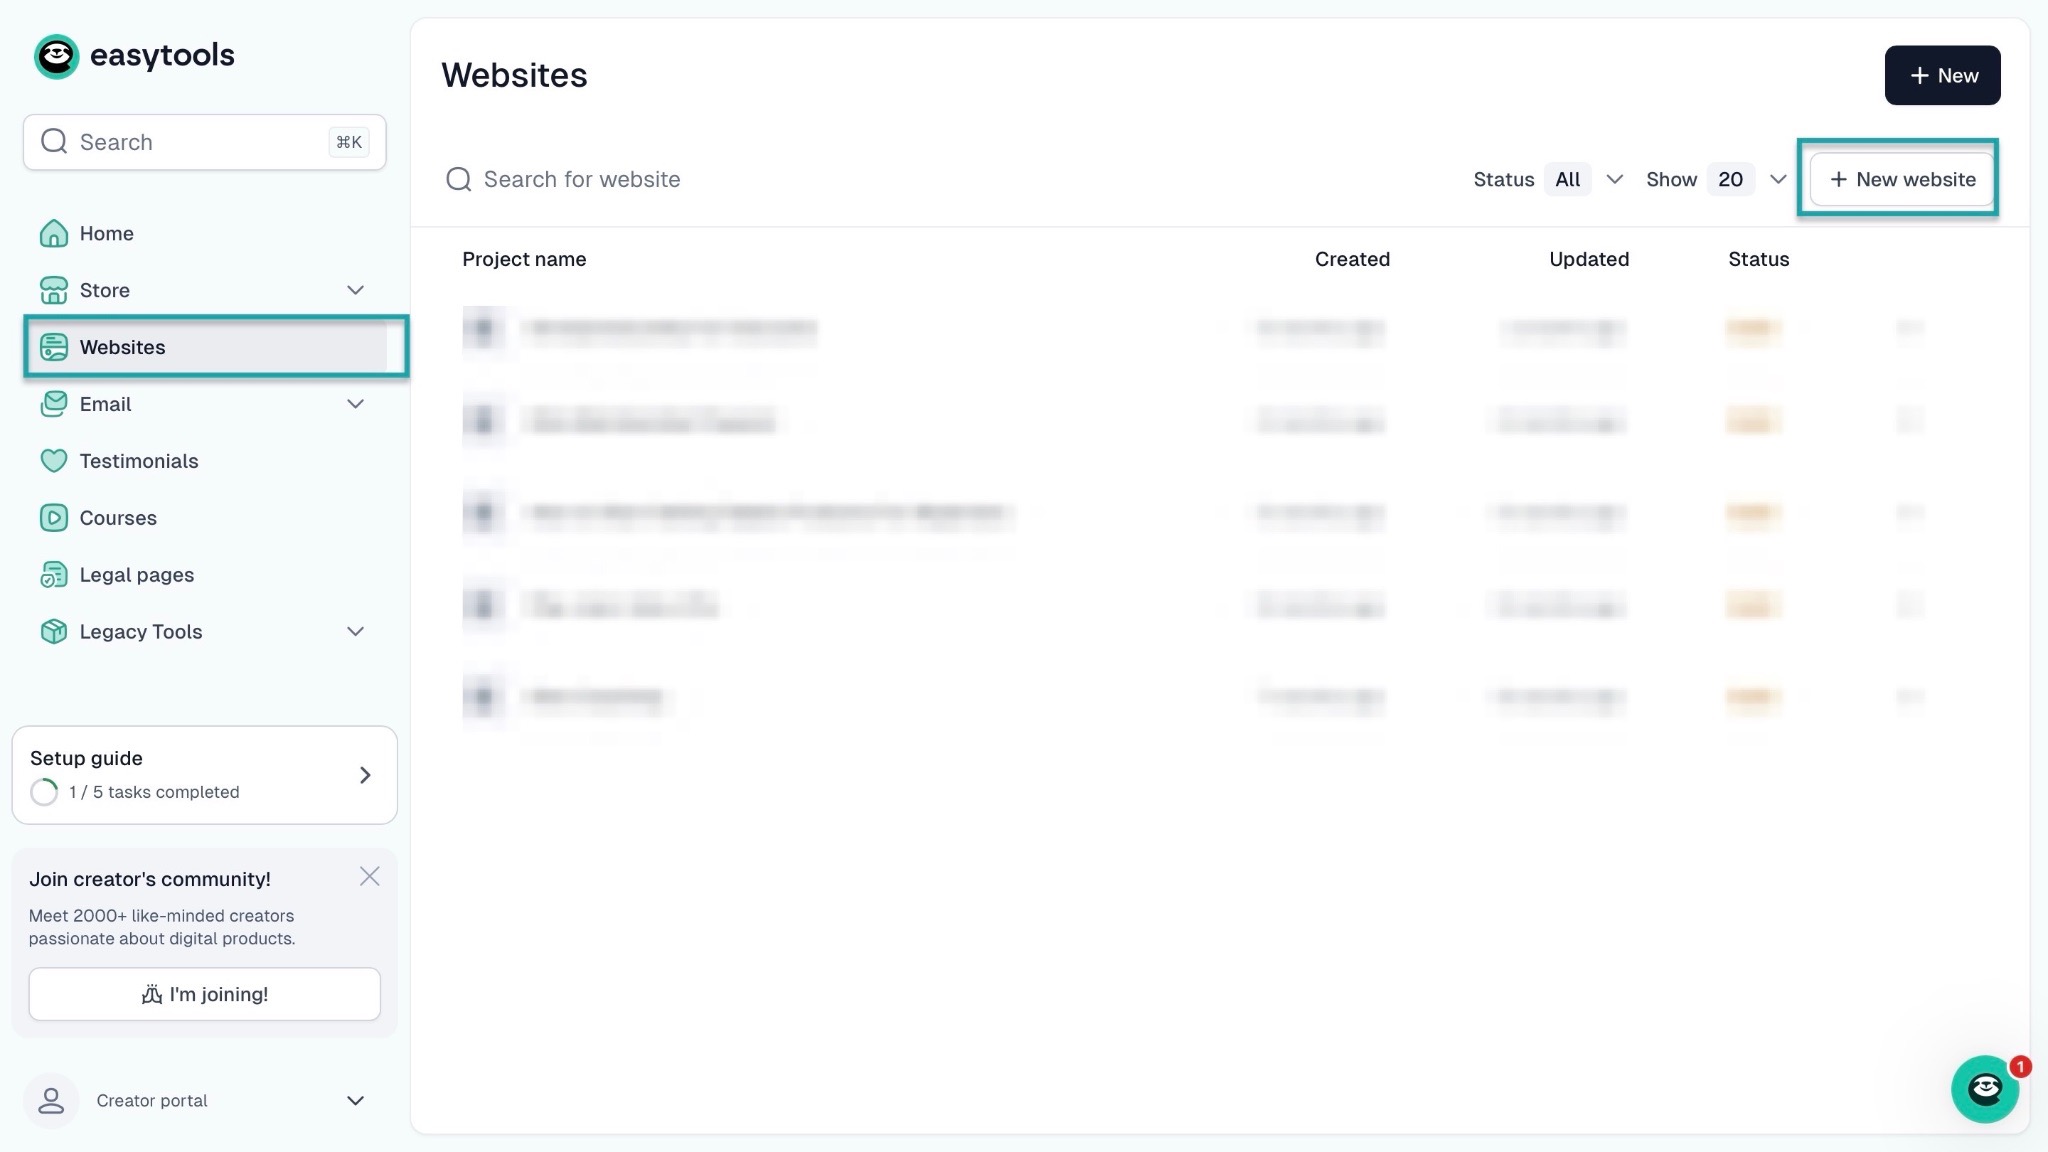Screen dimensions: 2048x1152
Task: Open the Show 20 dropdown
Action: pos(1748,180)
